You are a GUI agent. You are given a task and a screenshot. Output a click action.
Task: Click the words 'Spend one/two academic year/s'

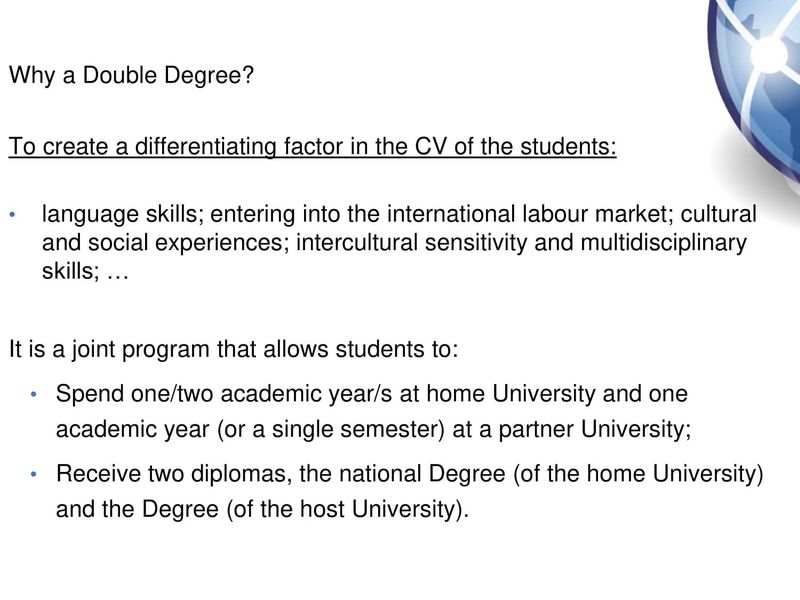tap(224, 394)
